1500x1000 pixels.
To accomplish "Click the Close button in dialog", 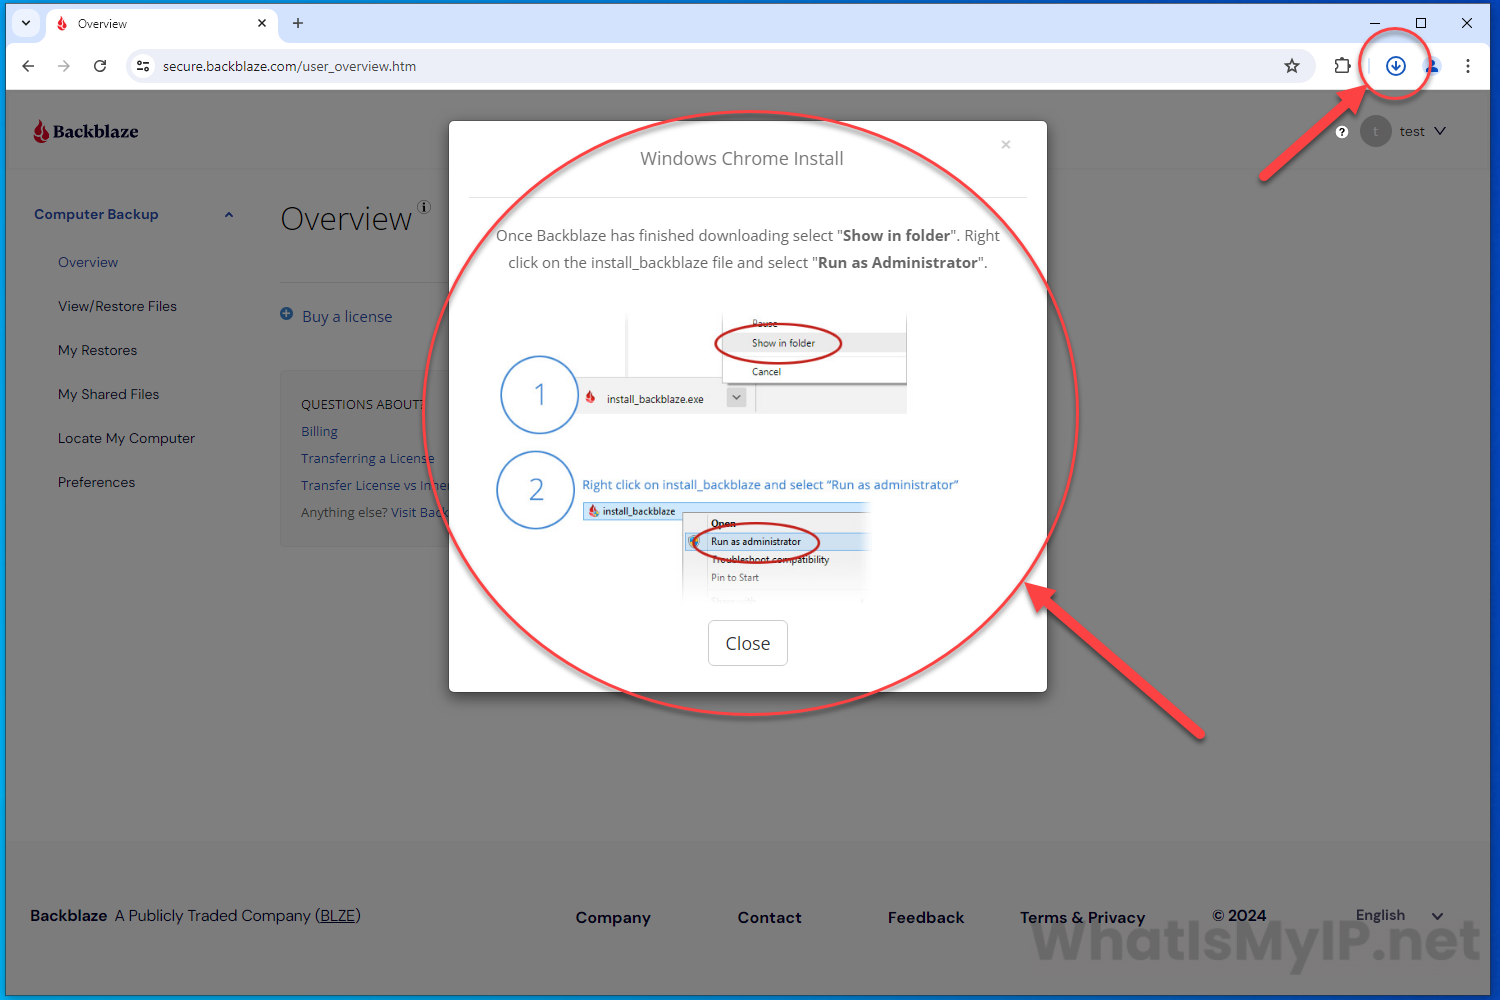I will (x=748, y=643).
